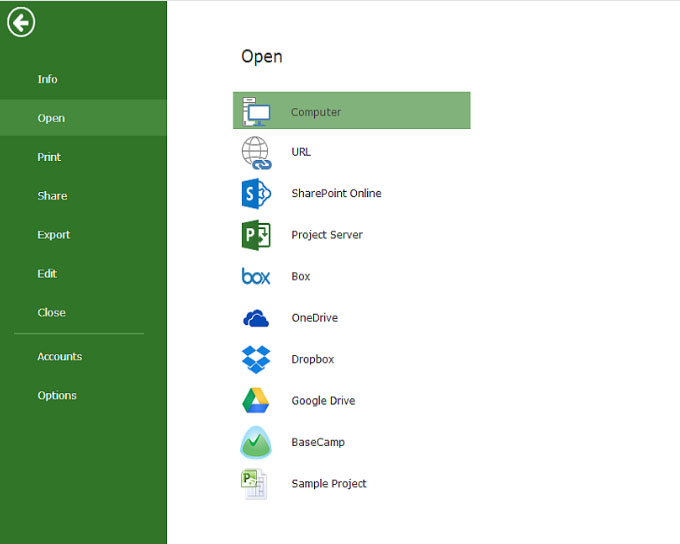The height and width of the screenshot is (544, 680).
Task: Click the Sample Project label
Action: click(329, 484)
